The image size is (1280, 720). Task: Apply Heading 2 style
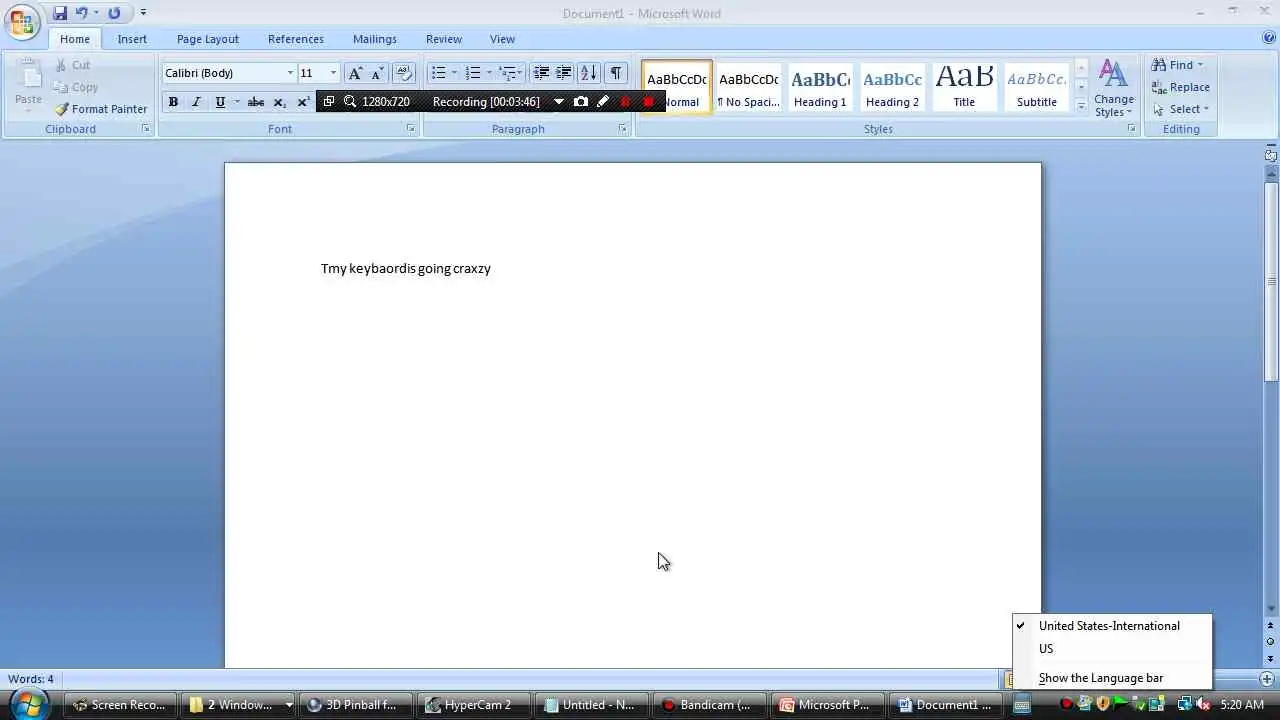[892, 87]
